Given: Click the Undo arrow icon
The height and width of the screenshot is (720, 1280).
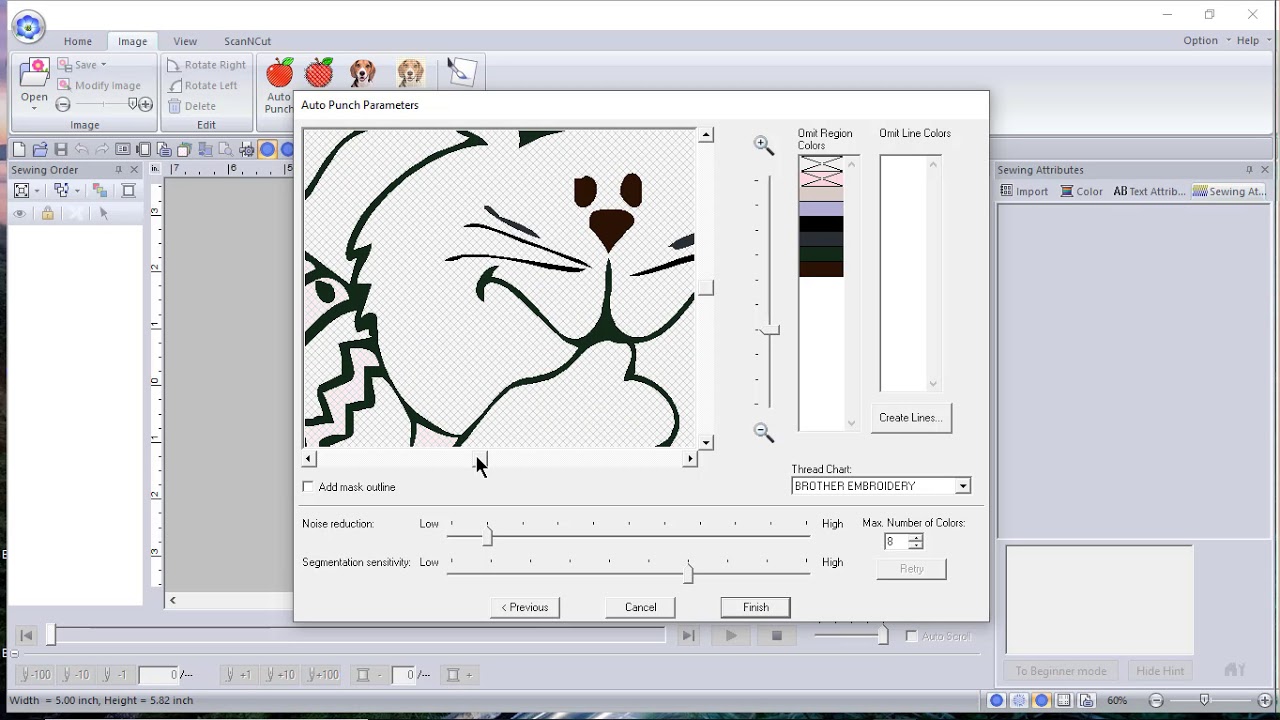Looking at the screenshot, I should click(x=81, y=150).
